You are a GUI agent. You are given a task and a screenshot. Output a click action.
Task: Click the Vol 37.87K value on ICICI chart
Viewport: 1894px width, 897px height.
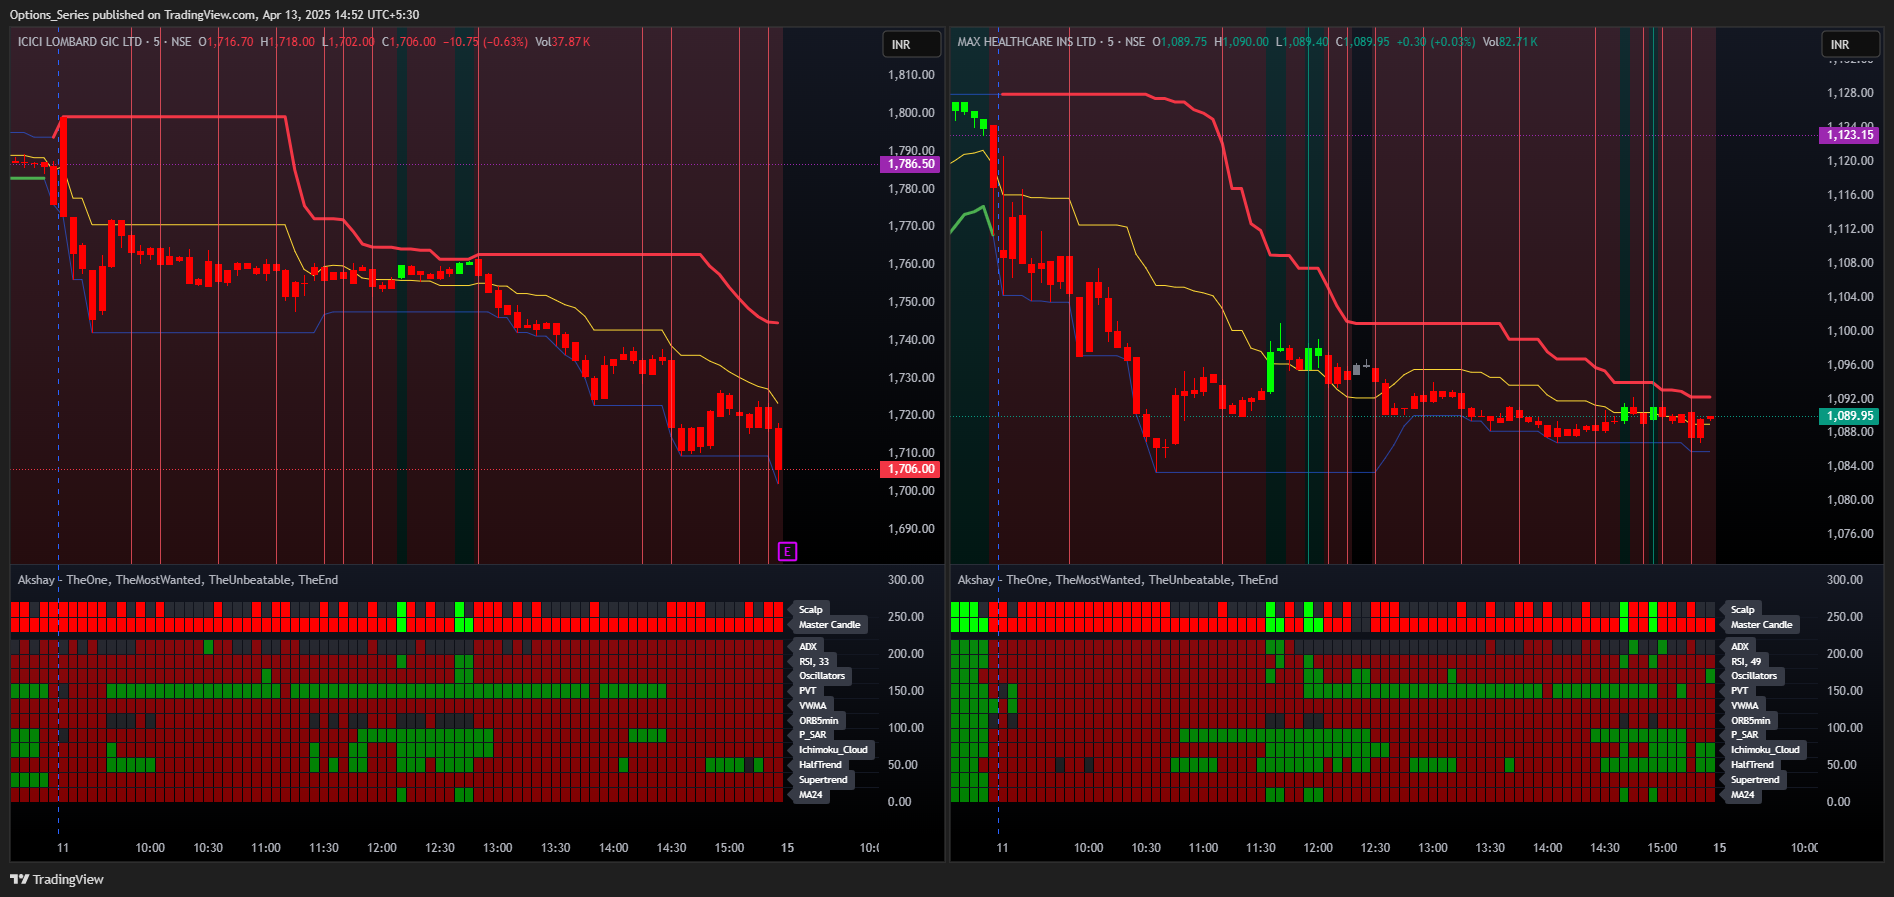coord(562,42)
